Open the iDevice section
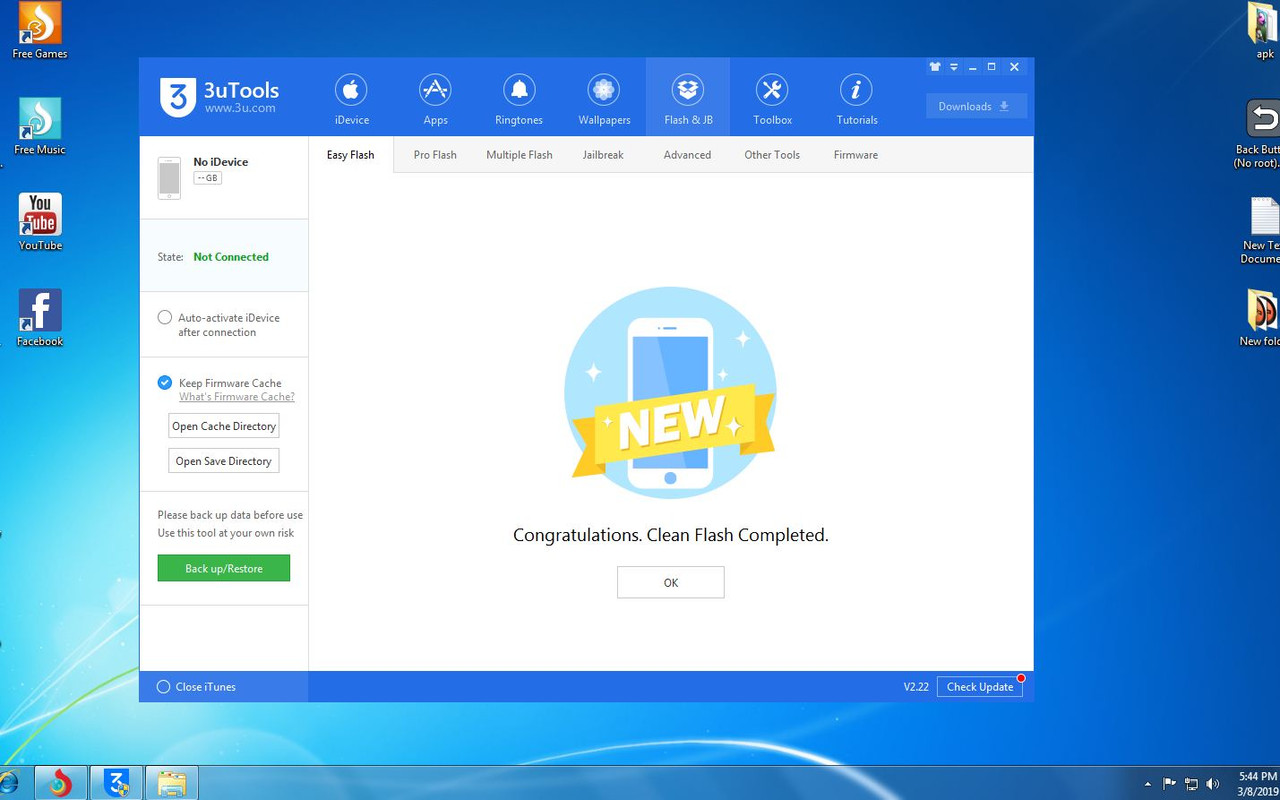Screen dimensions: 1280x800 (351, 97)
